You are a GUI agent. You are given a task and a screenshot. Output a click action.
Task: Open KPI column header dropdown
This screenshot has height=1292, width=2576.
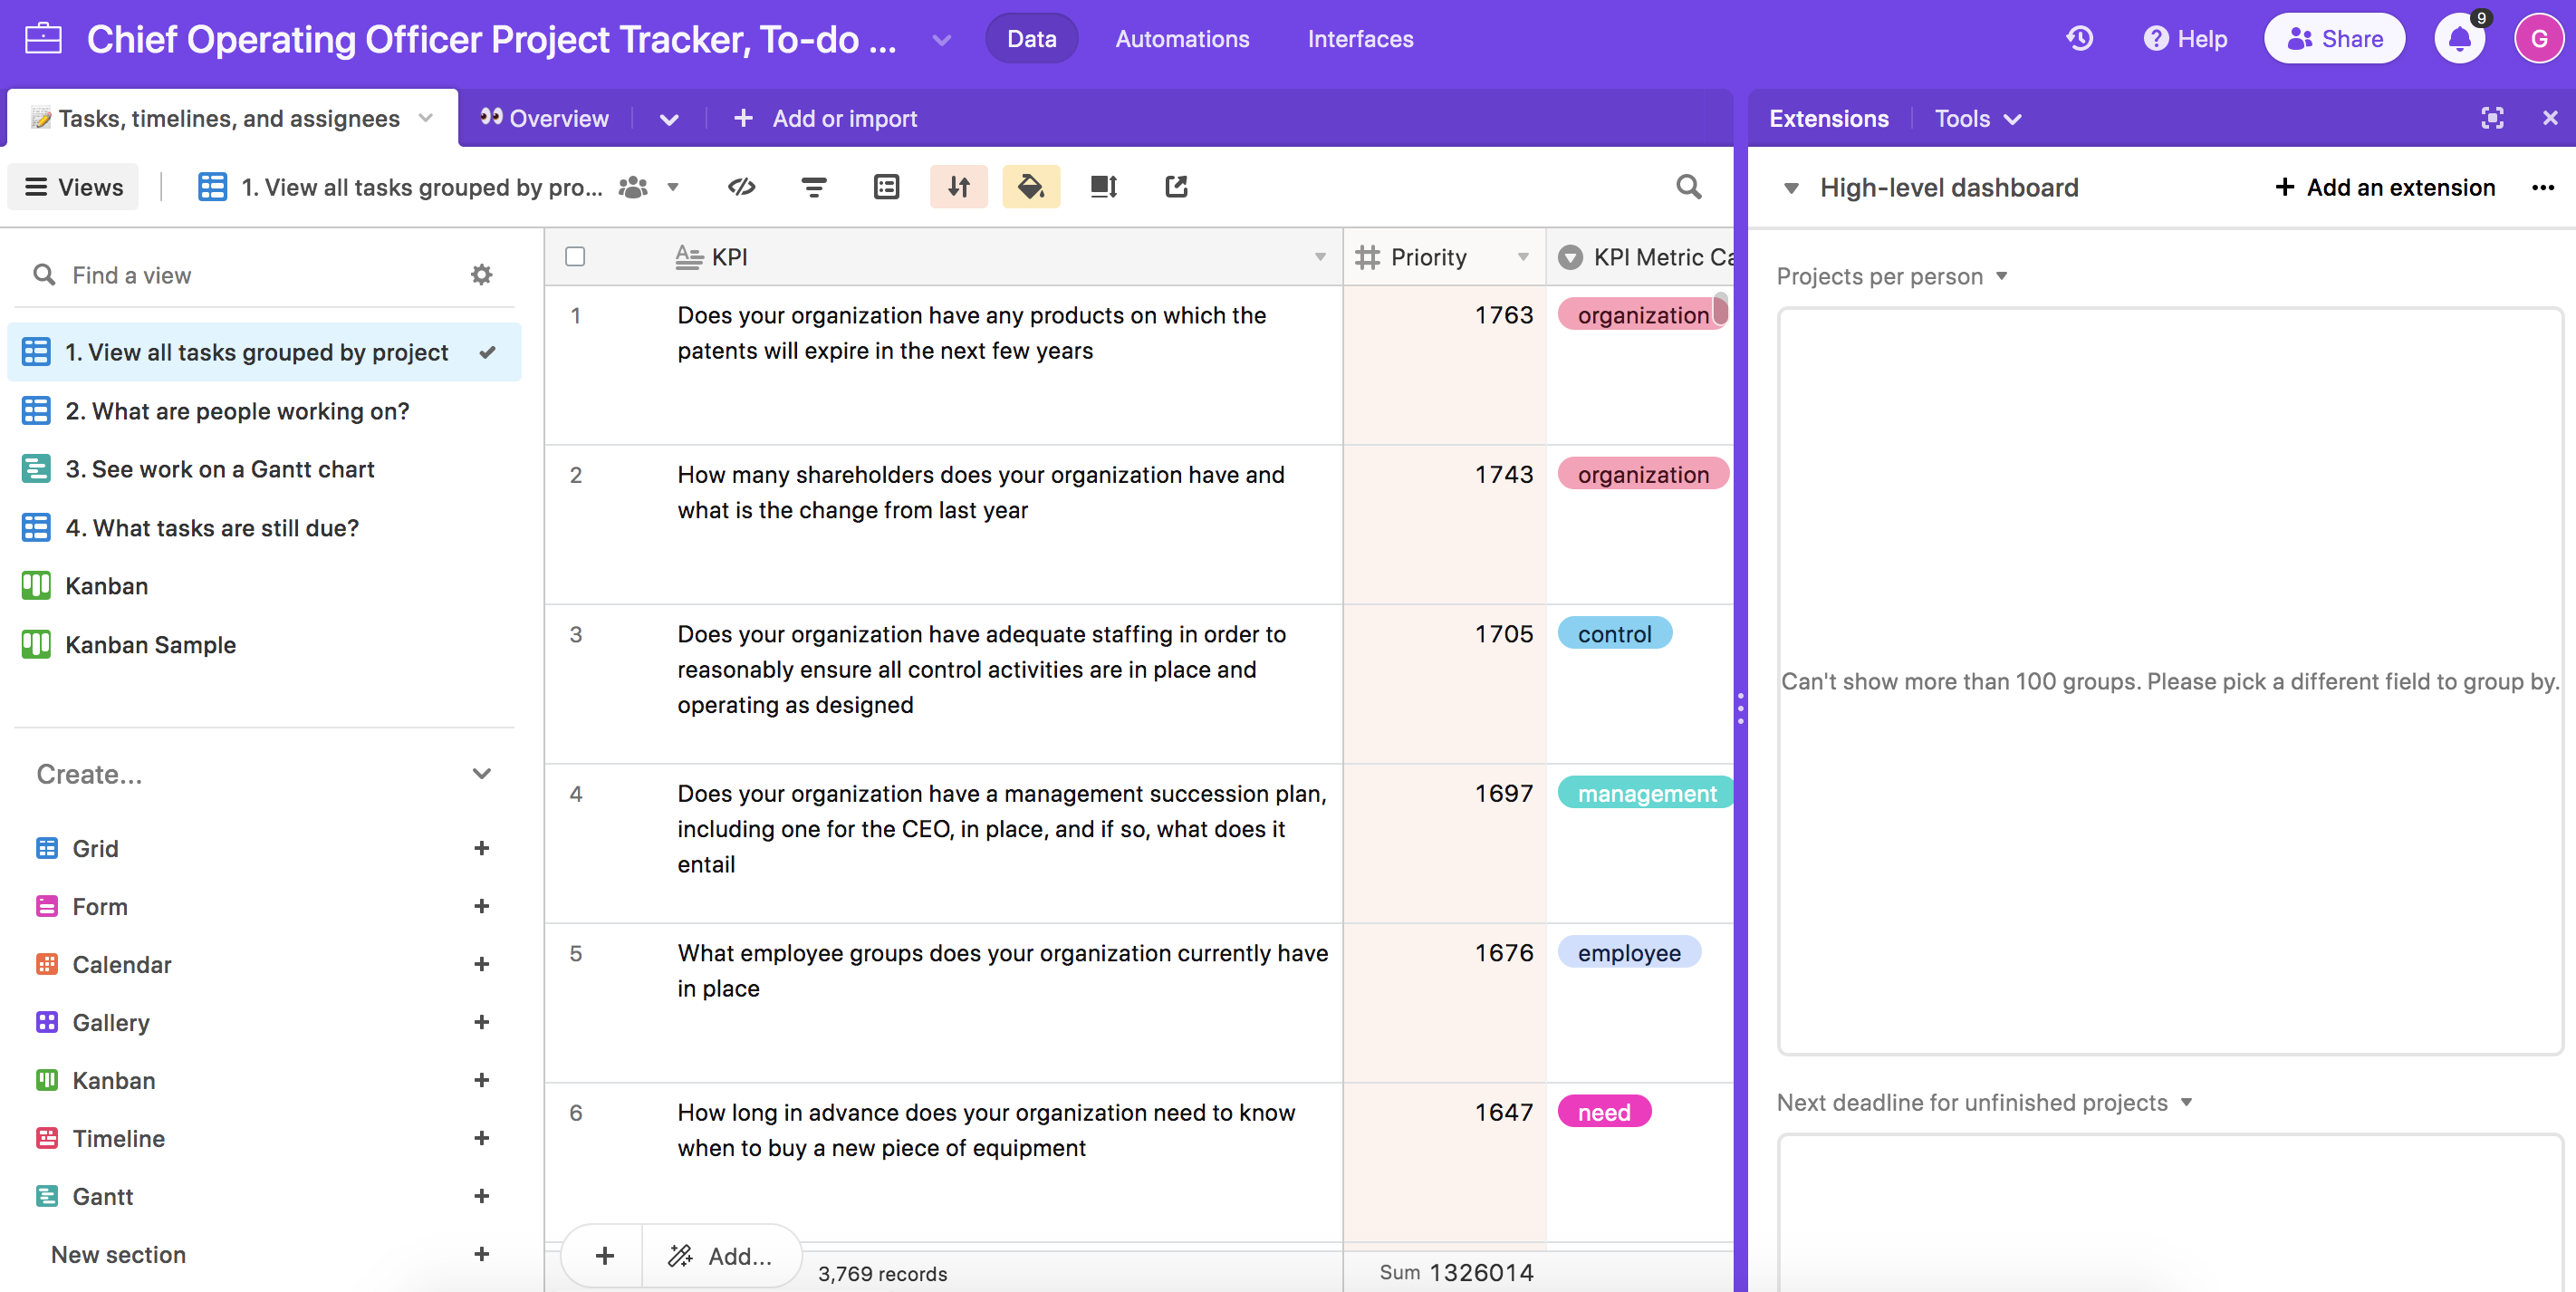[x=1320, y=257]
